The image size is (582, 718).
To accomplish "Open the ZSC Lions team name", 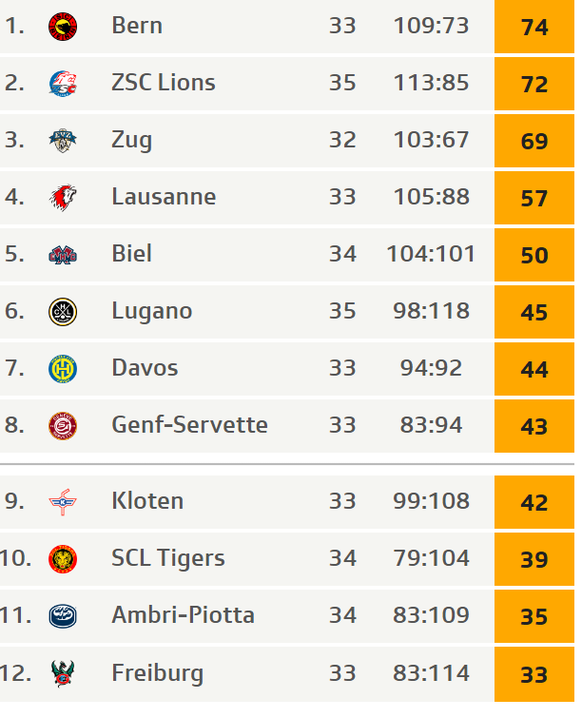I will [163, 83].
